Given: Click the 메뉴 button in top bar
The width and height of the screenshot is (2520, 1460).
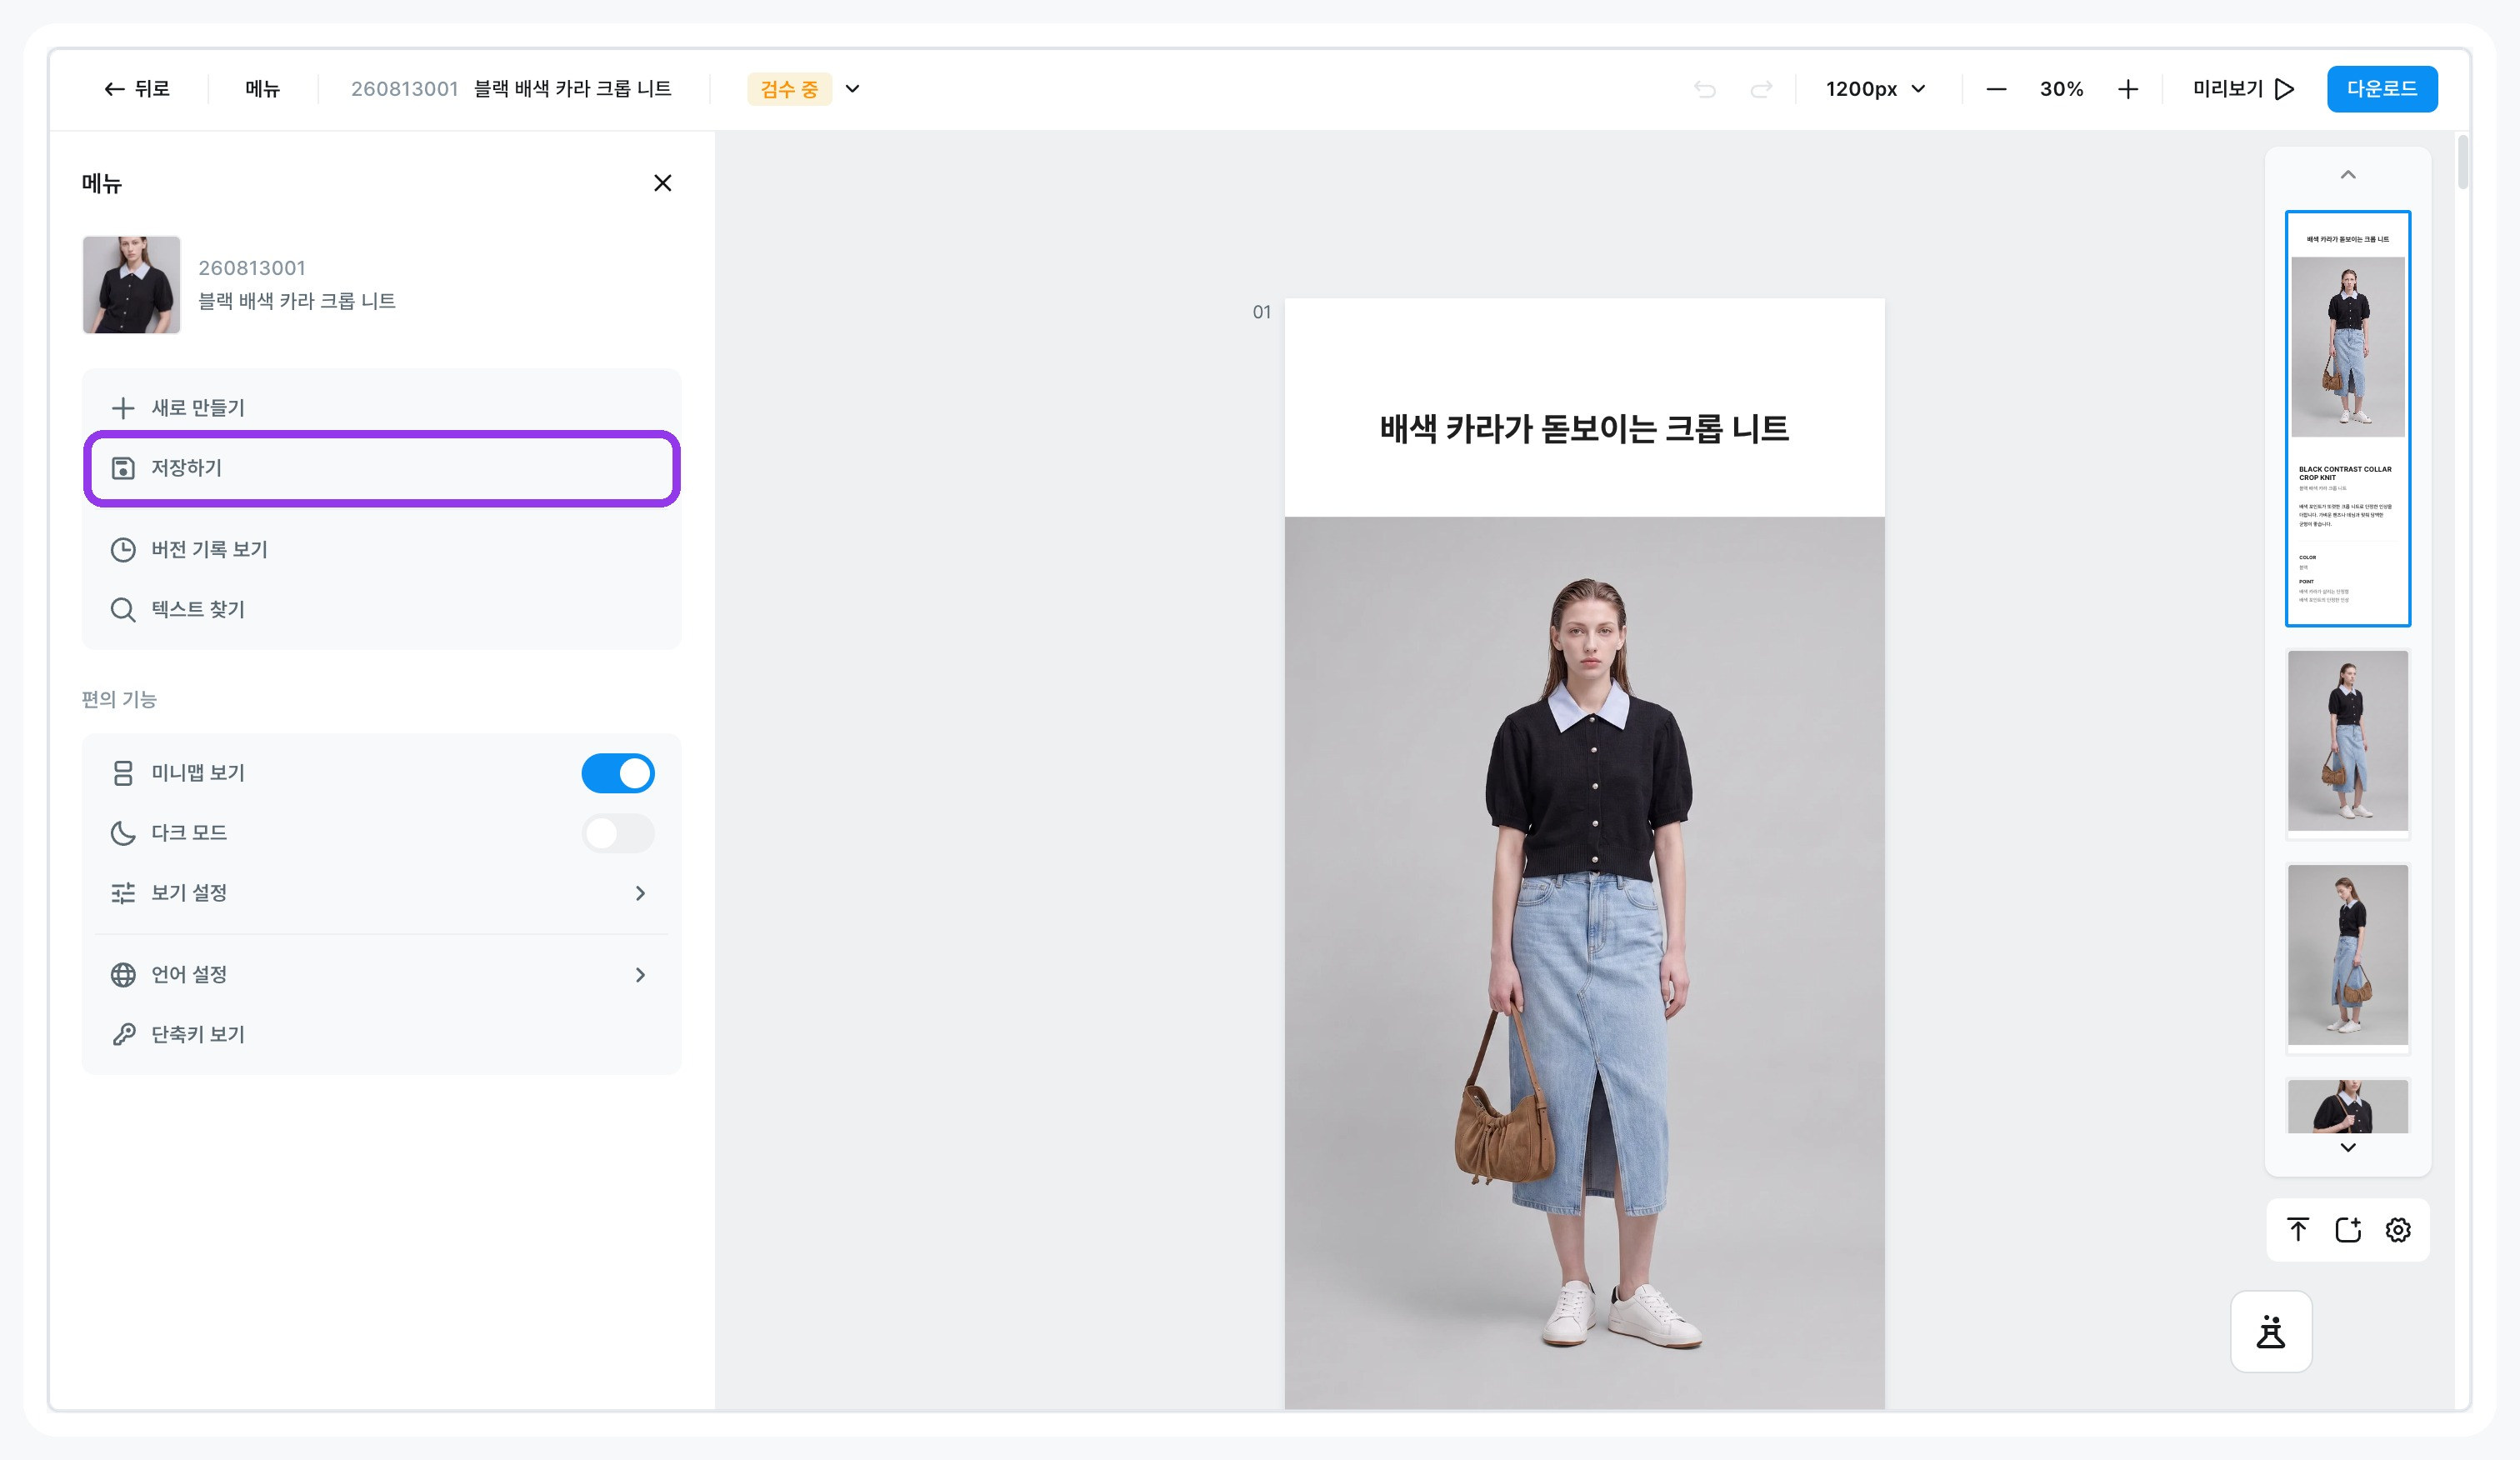Looking at the screenshot, I should (263, 89).
